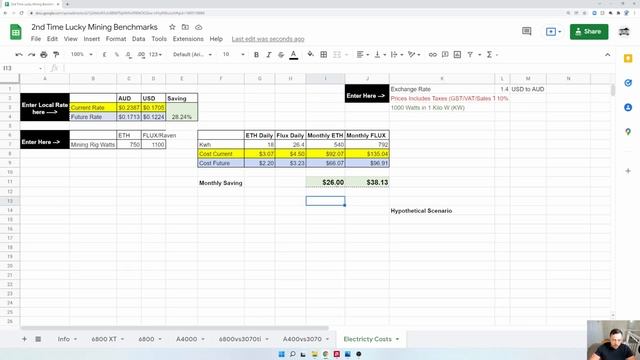Image resolution: width=640 pixels, height=360 pixels.
Task: Open the File menu
Action: [36, 39]
